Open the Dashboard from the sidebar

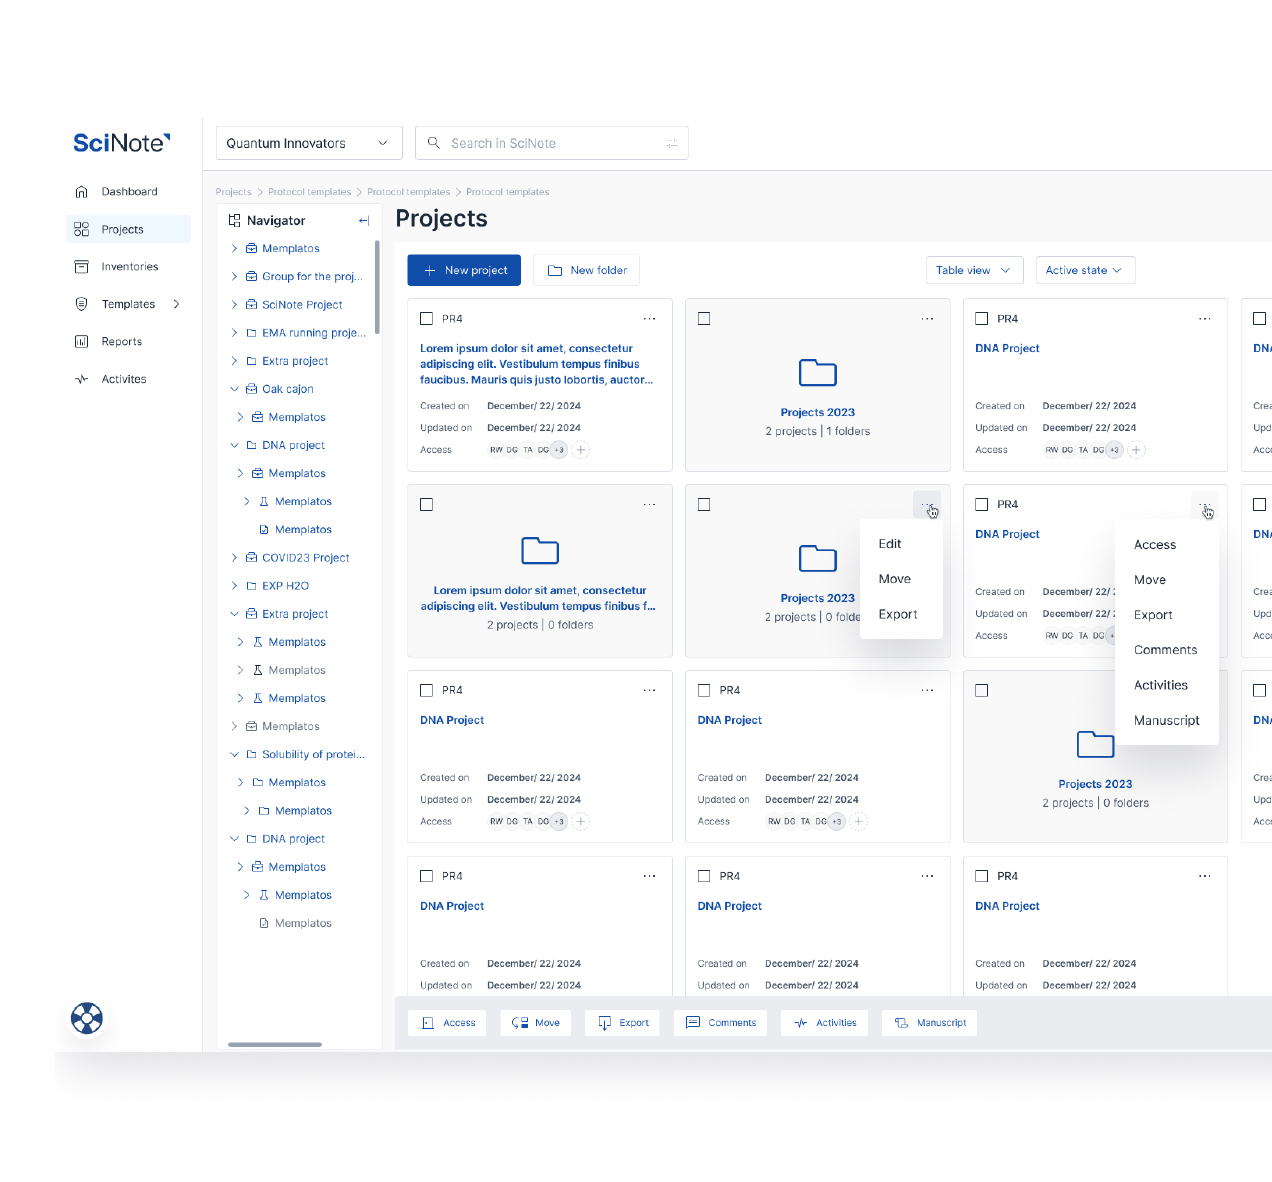coord(128,192)
